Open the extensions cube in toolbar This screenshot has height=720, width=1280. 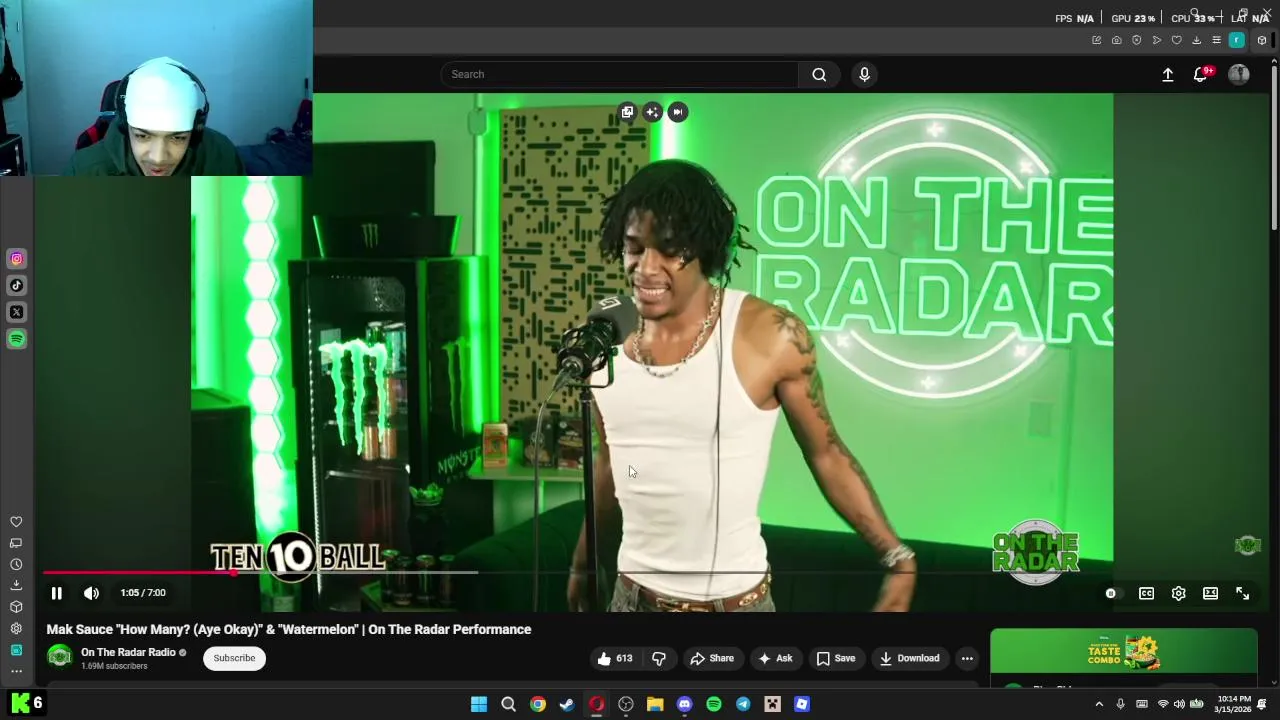point(1261,40)
